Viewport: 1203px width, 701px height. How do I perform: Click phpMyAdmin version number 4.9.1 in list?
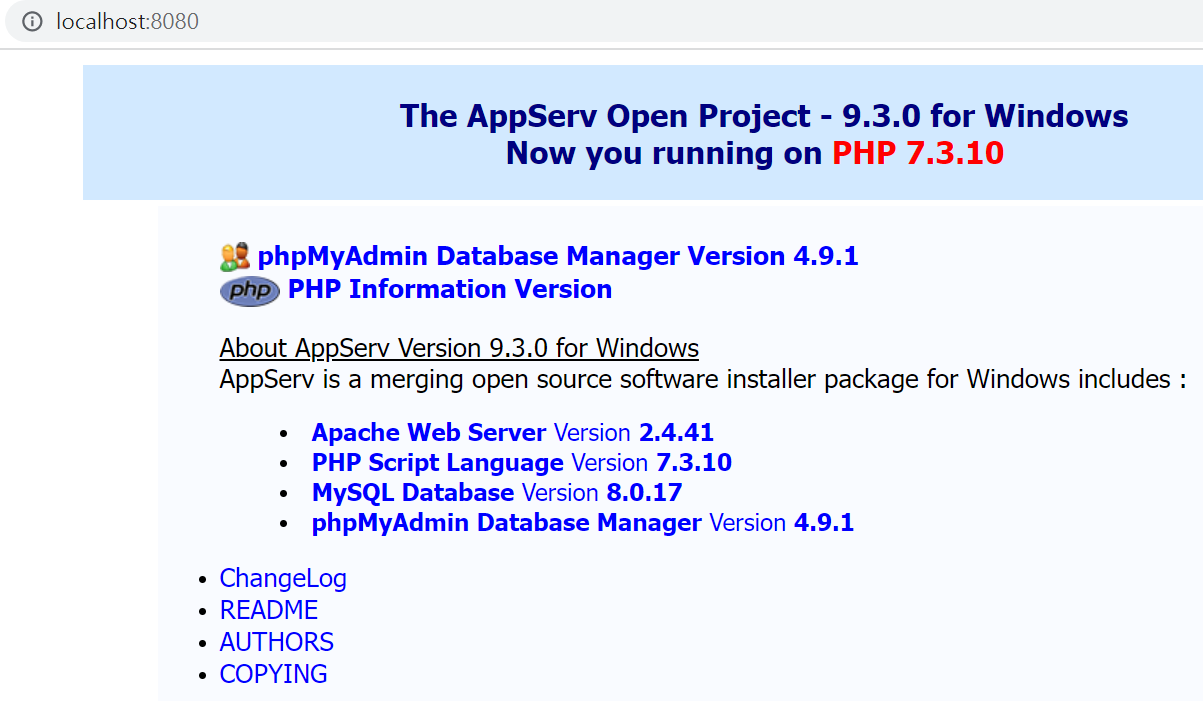pos(824,523)
